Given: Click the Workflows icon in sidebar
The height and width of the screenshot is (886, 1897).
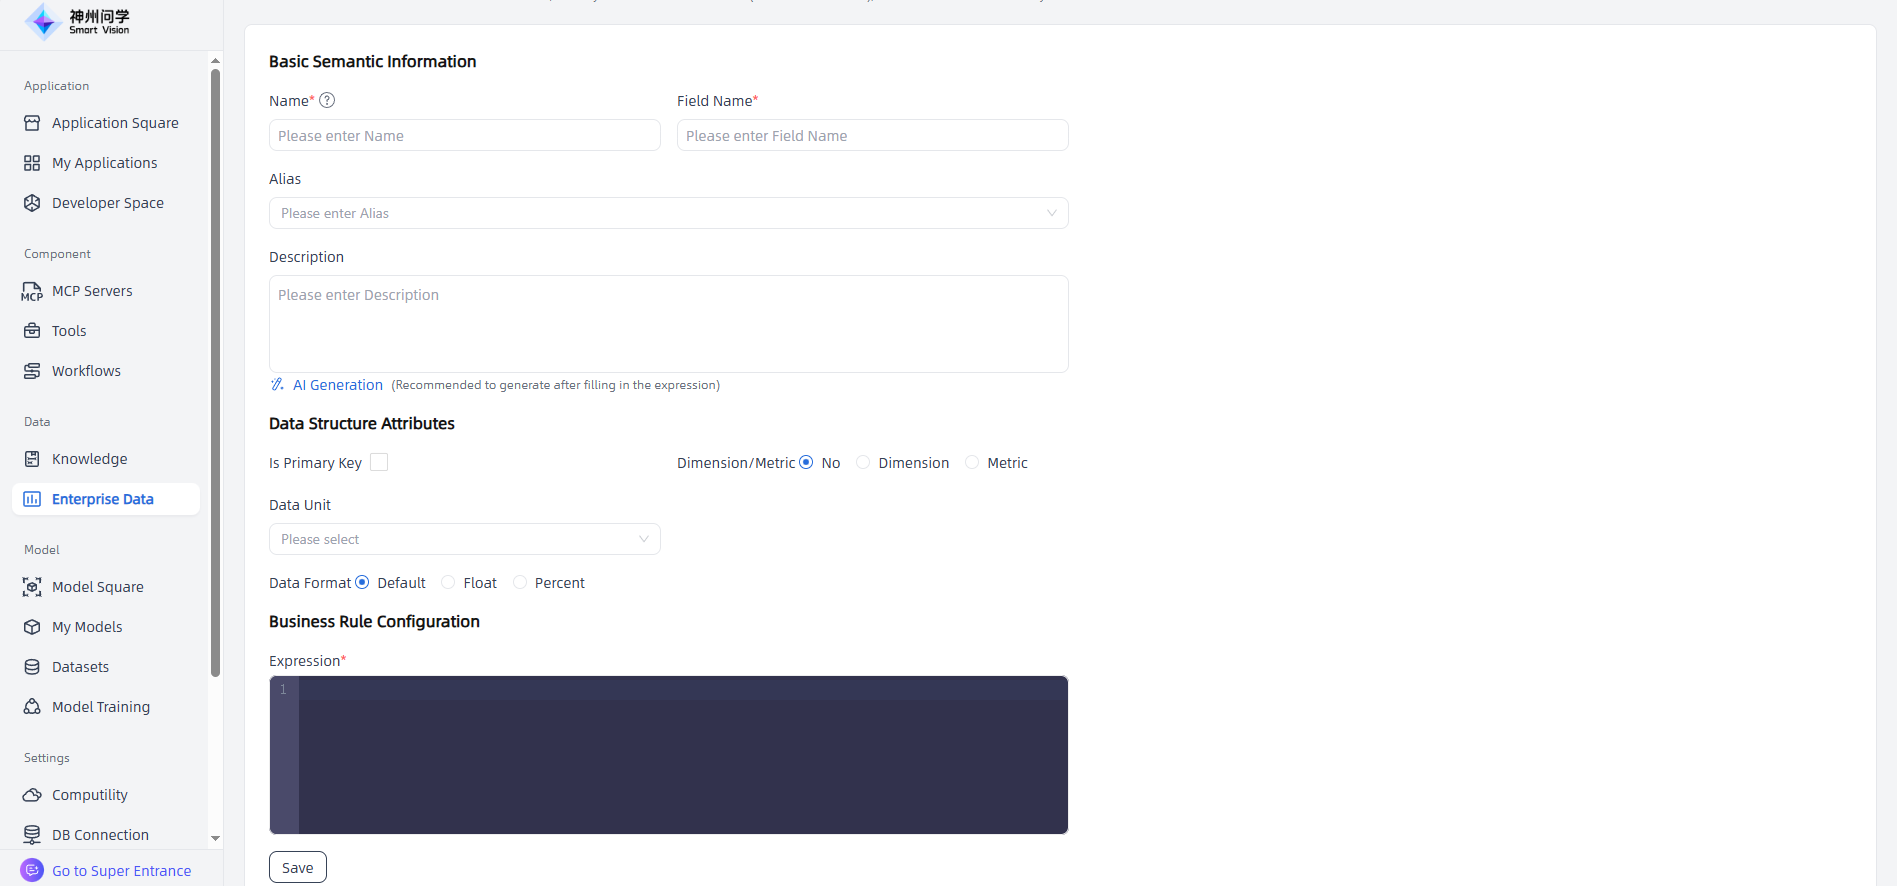Looking at the screenshot, I should pos(32,371).
